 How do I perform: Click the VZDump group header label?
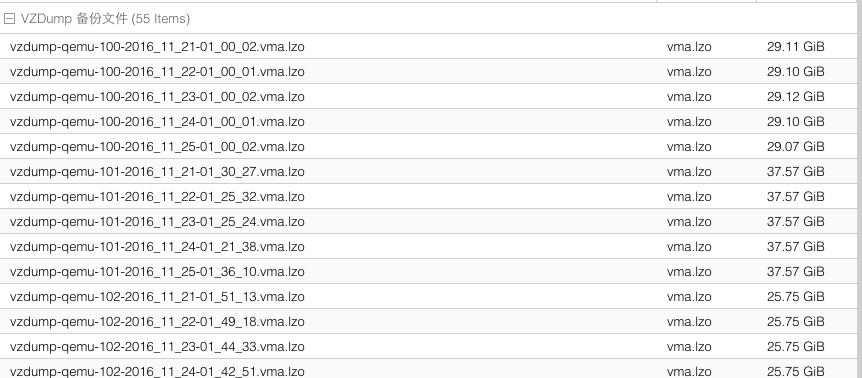105,19
